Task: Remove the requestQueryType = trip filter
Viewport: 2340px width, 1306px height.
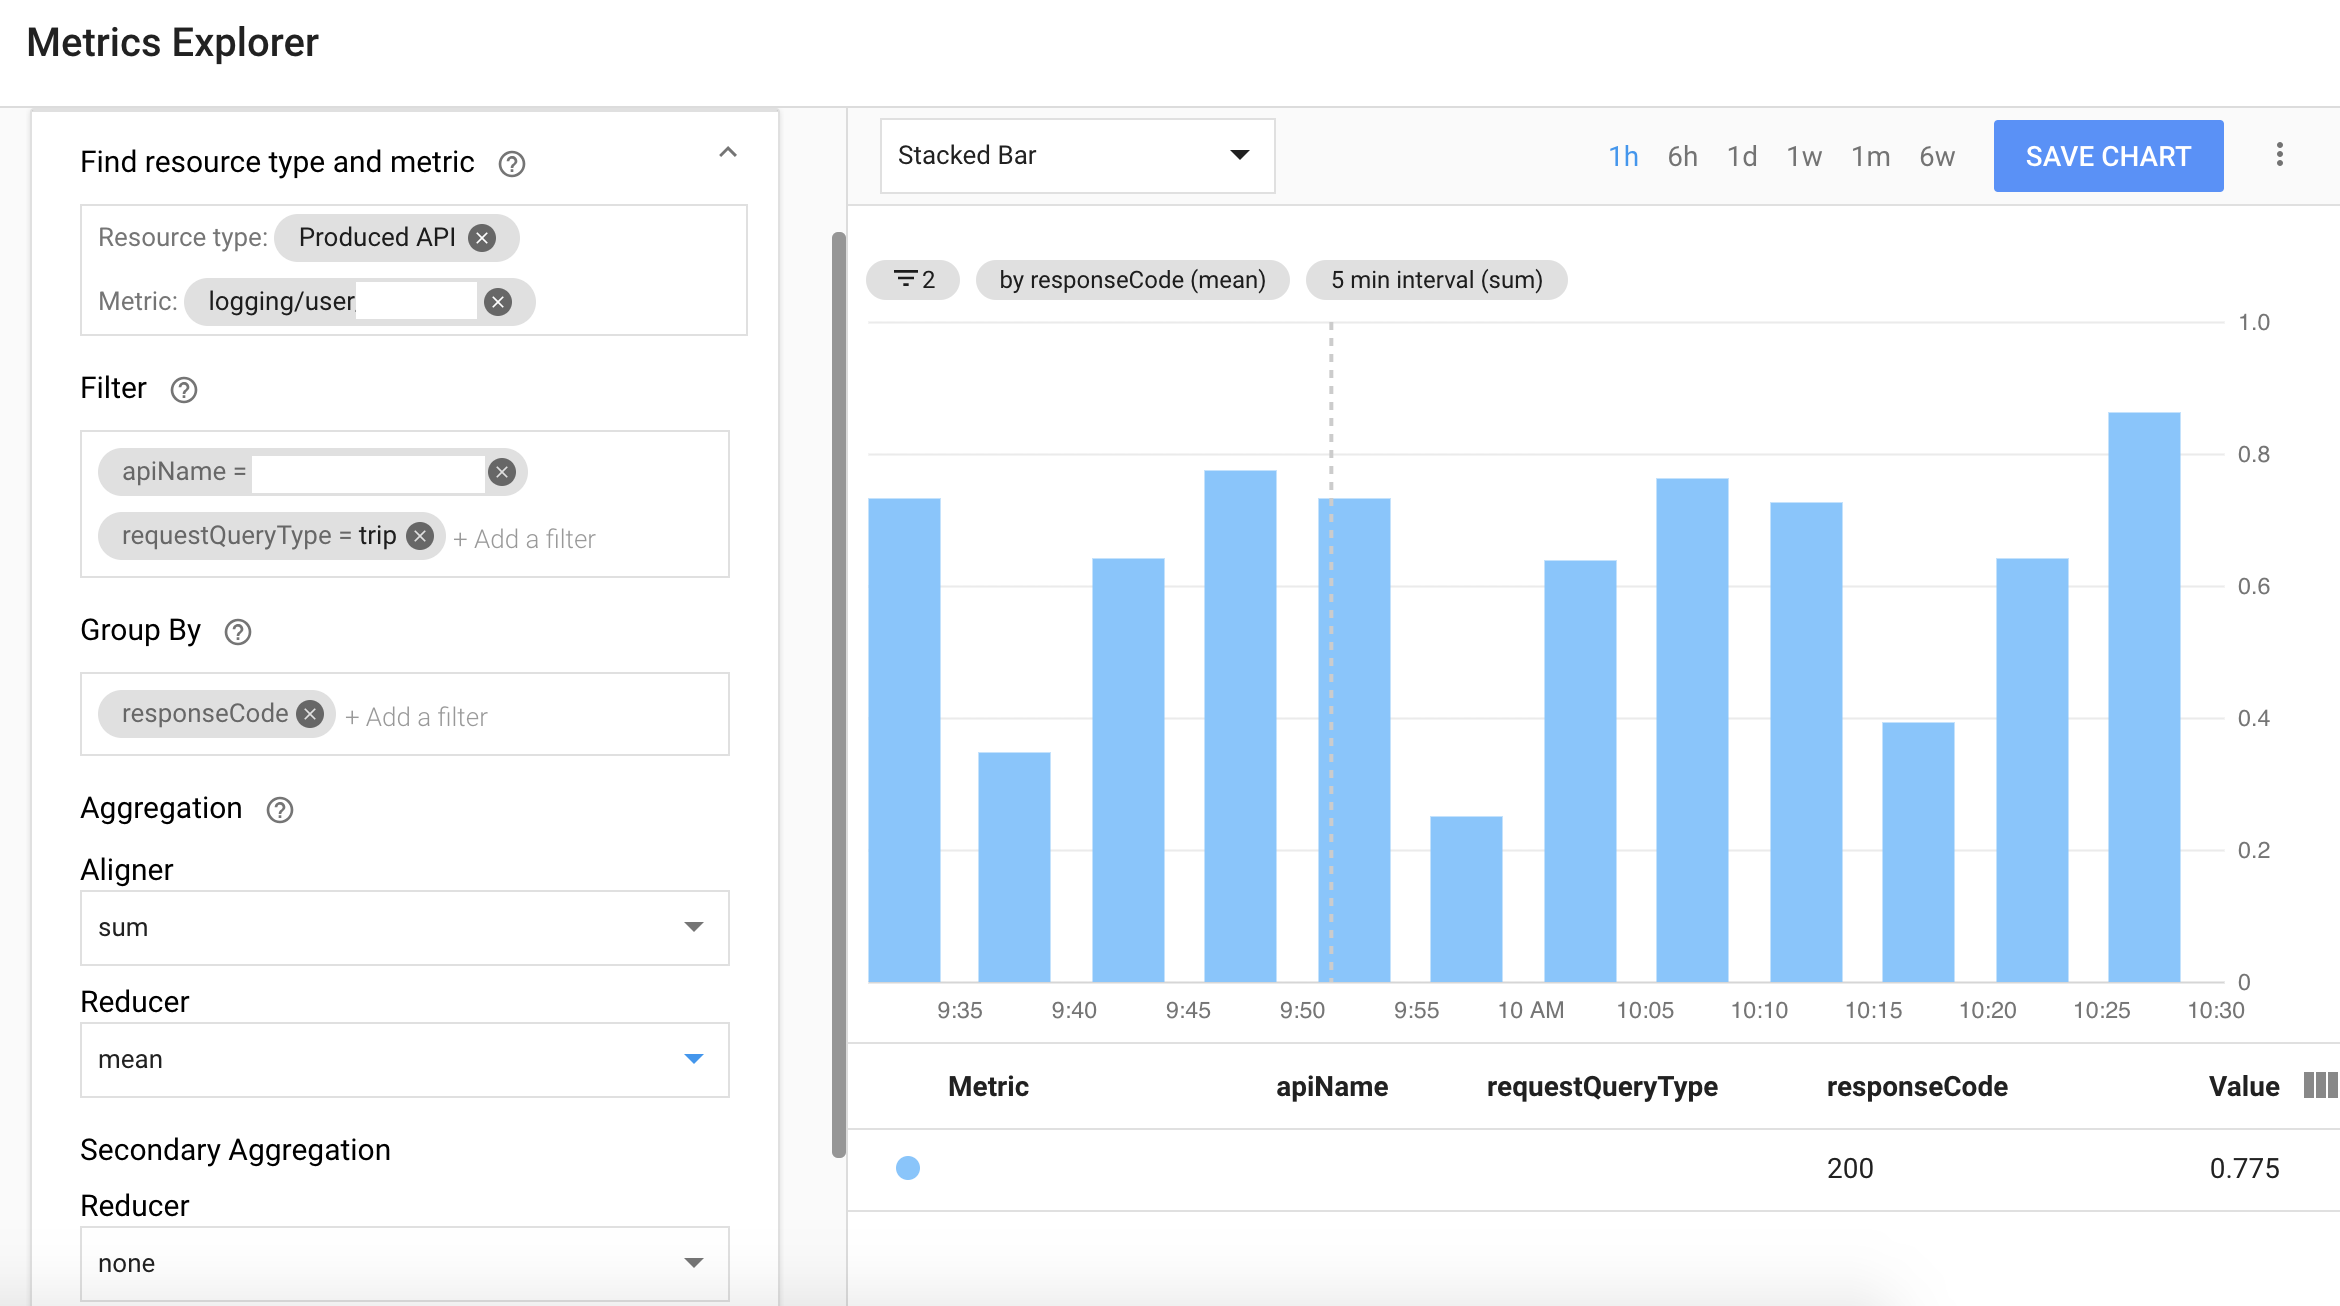Action: tap(421, 536)
